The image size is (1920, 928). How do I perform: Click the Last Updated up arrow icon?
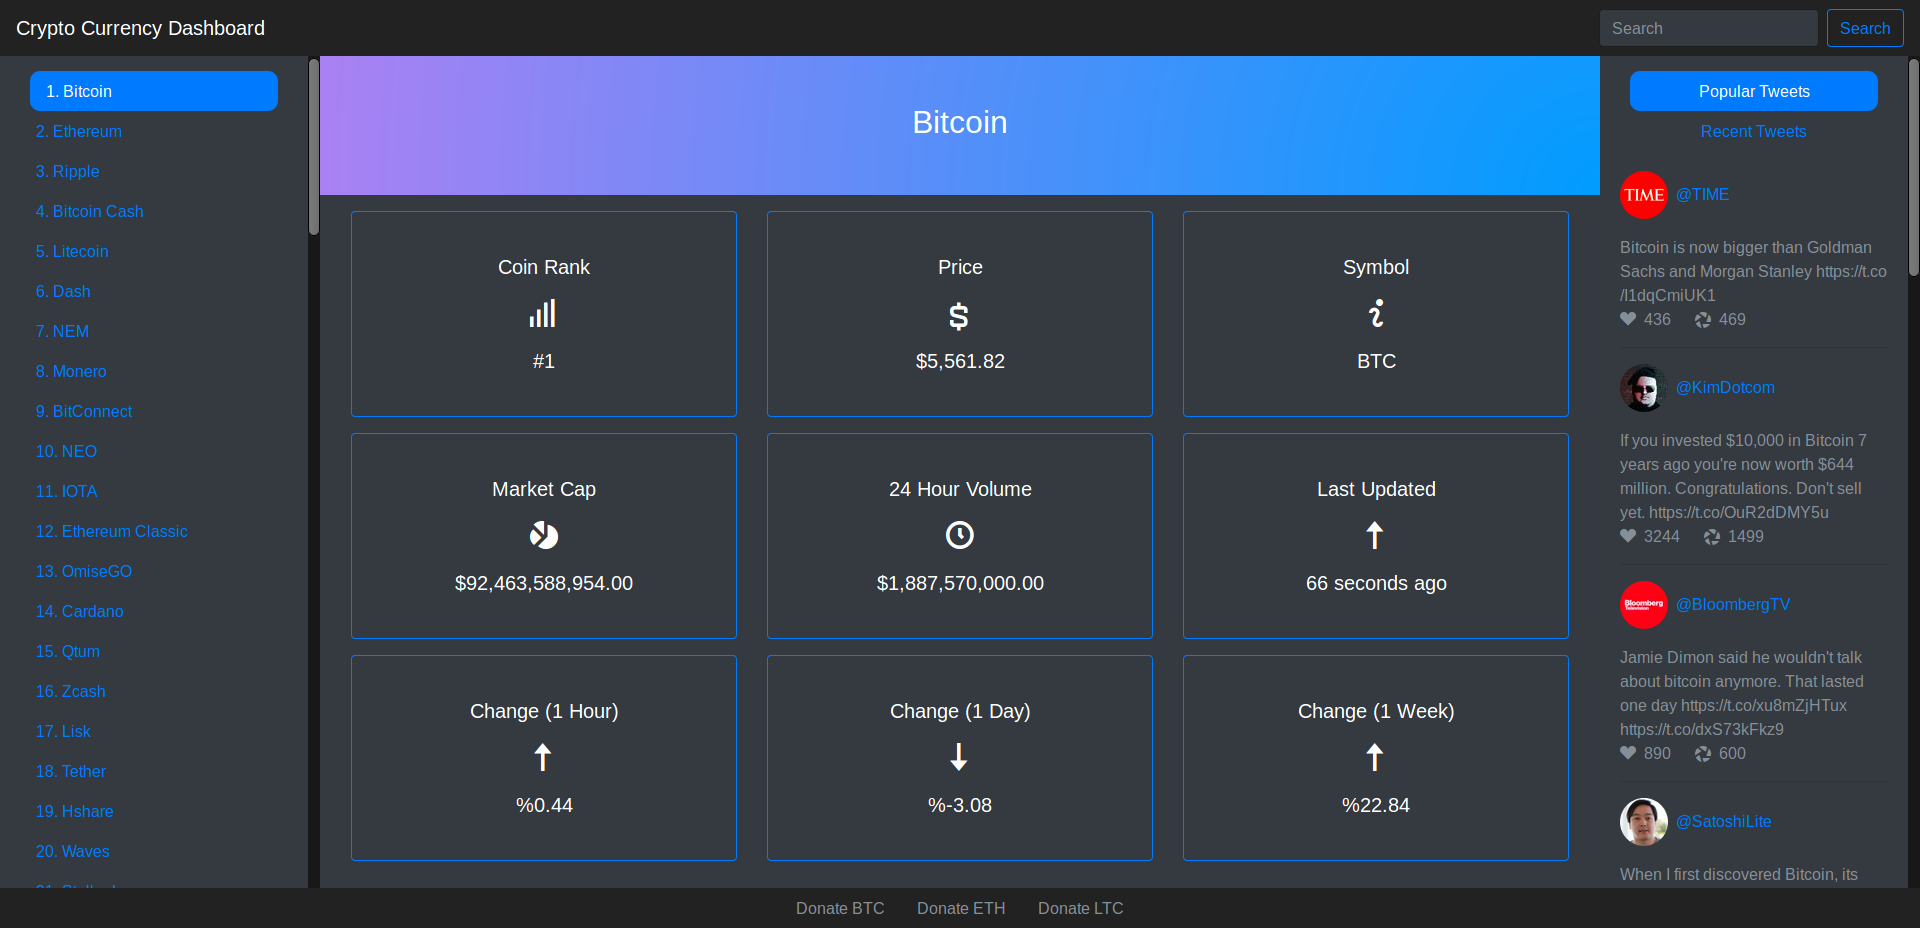click(1375, 536)
